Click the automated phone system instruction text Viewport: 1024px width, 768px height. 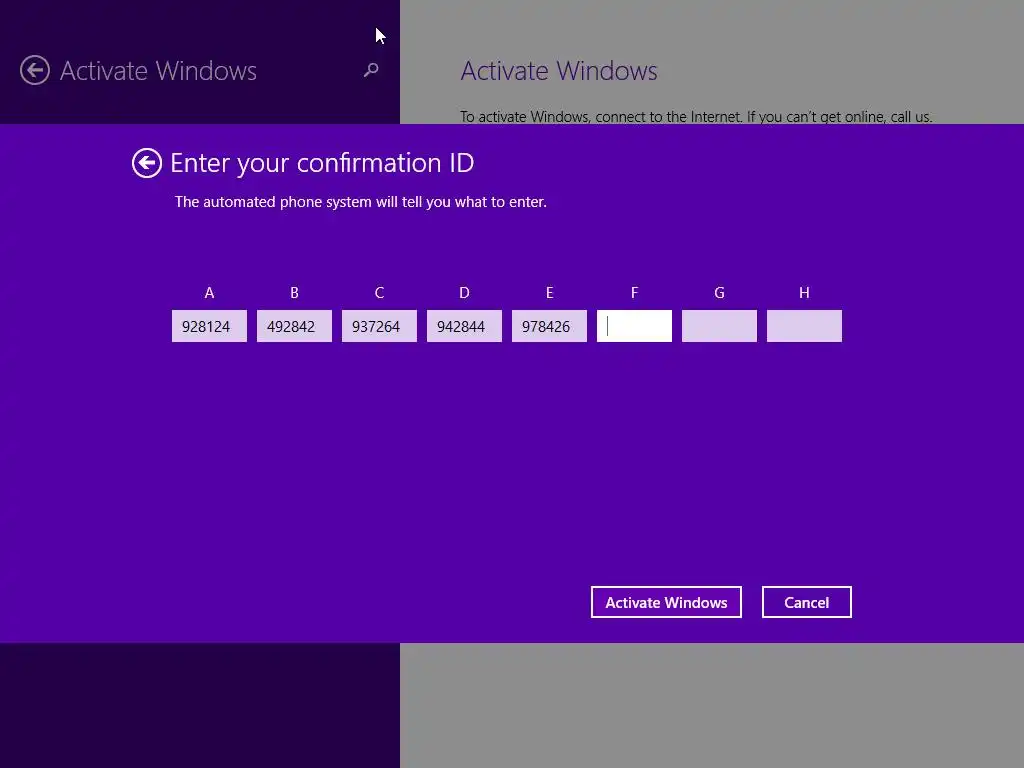[360, 202]
